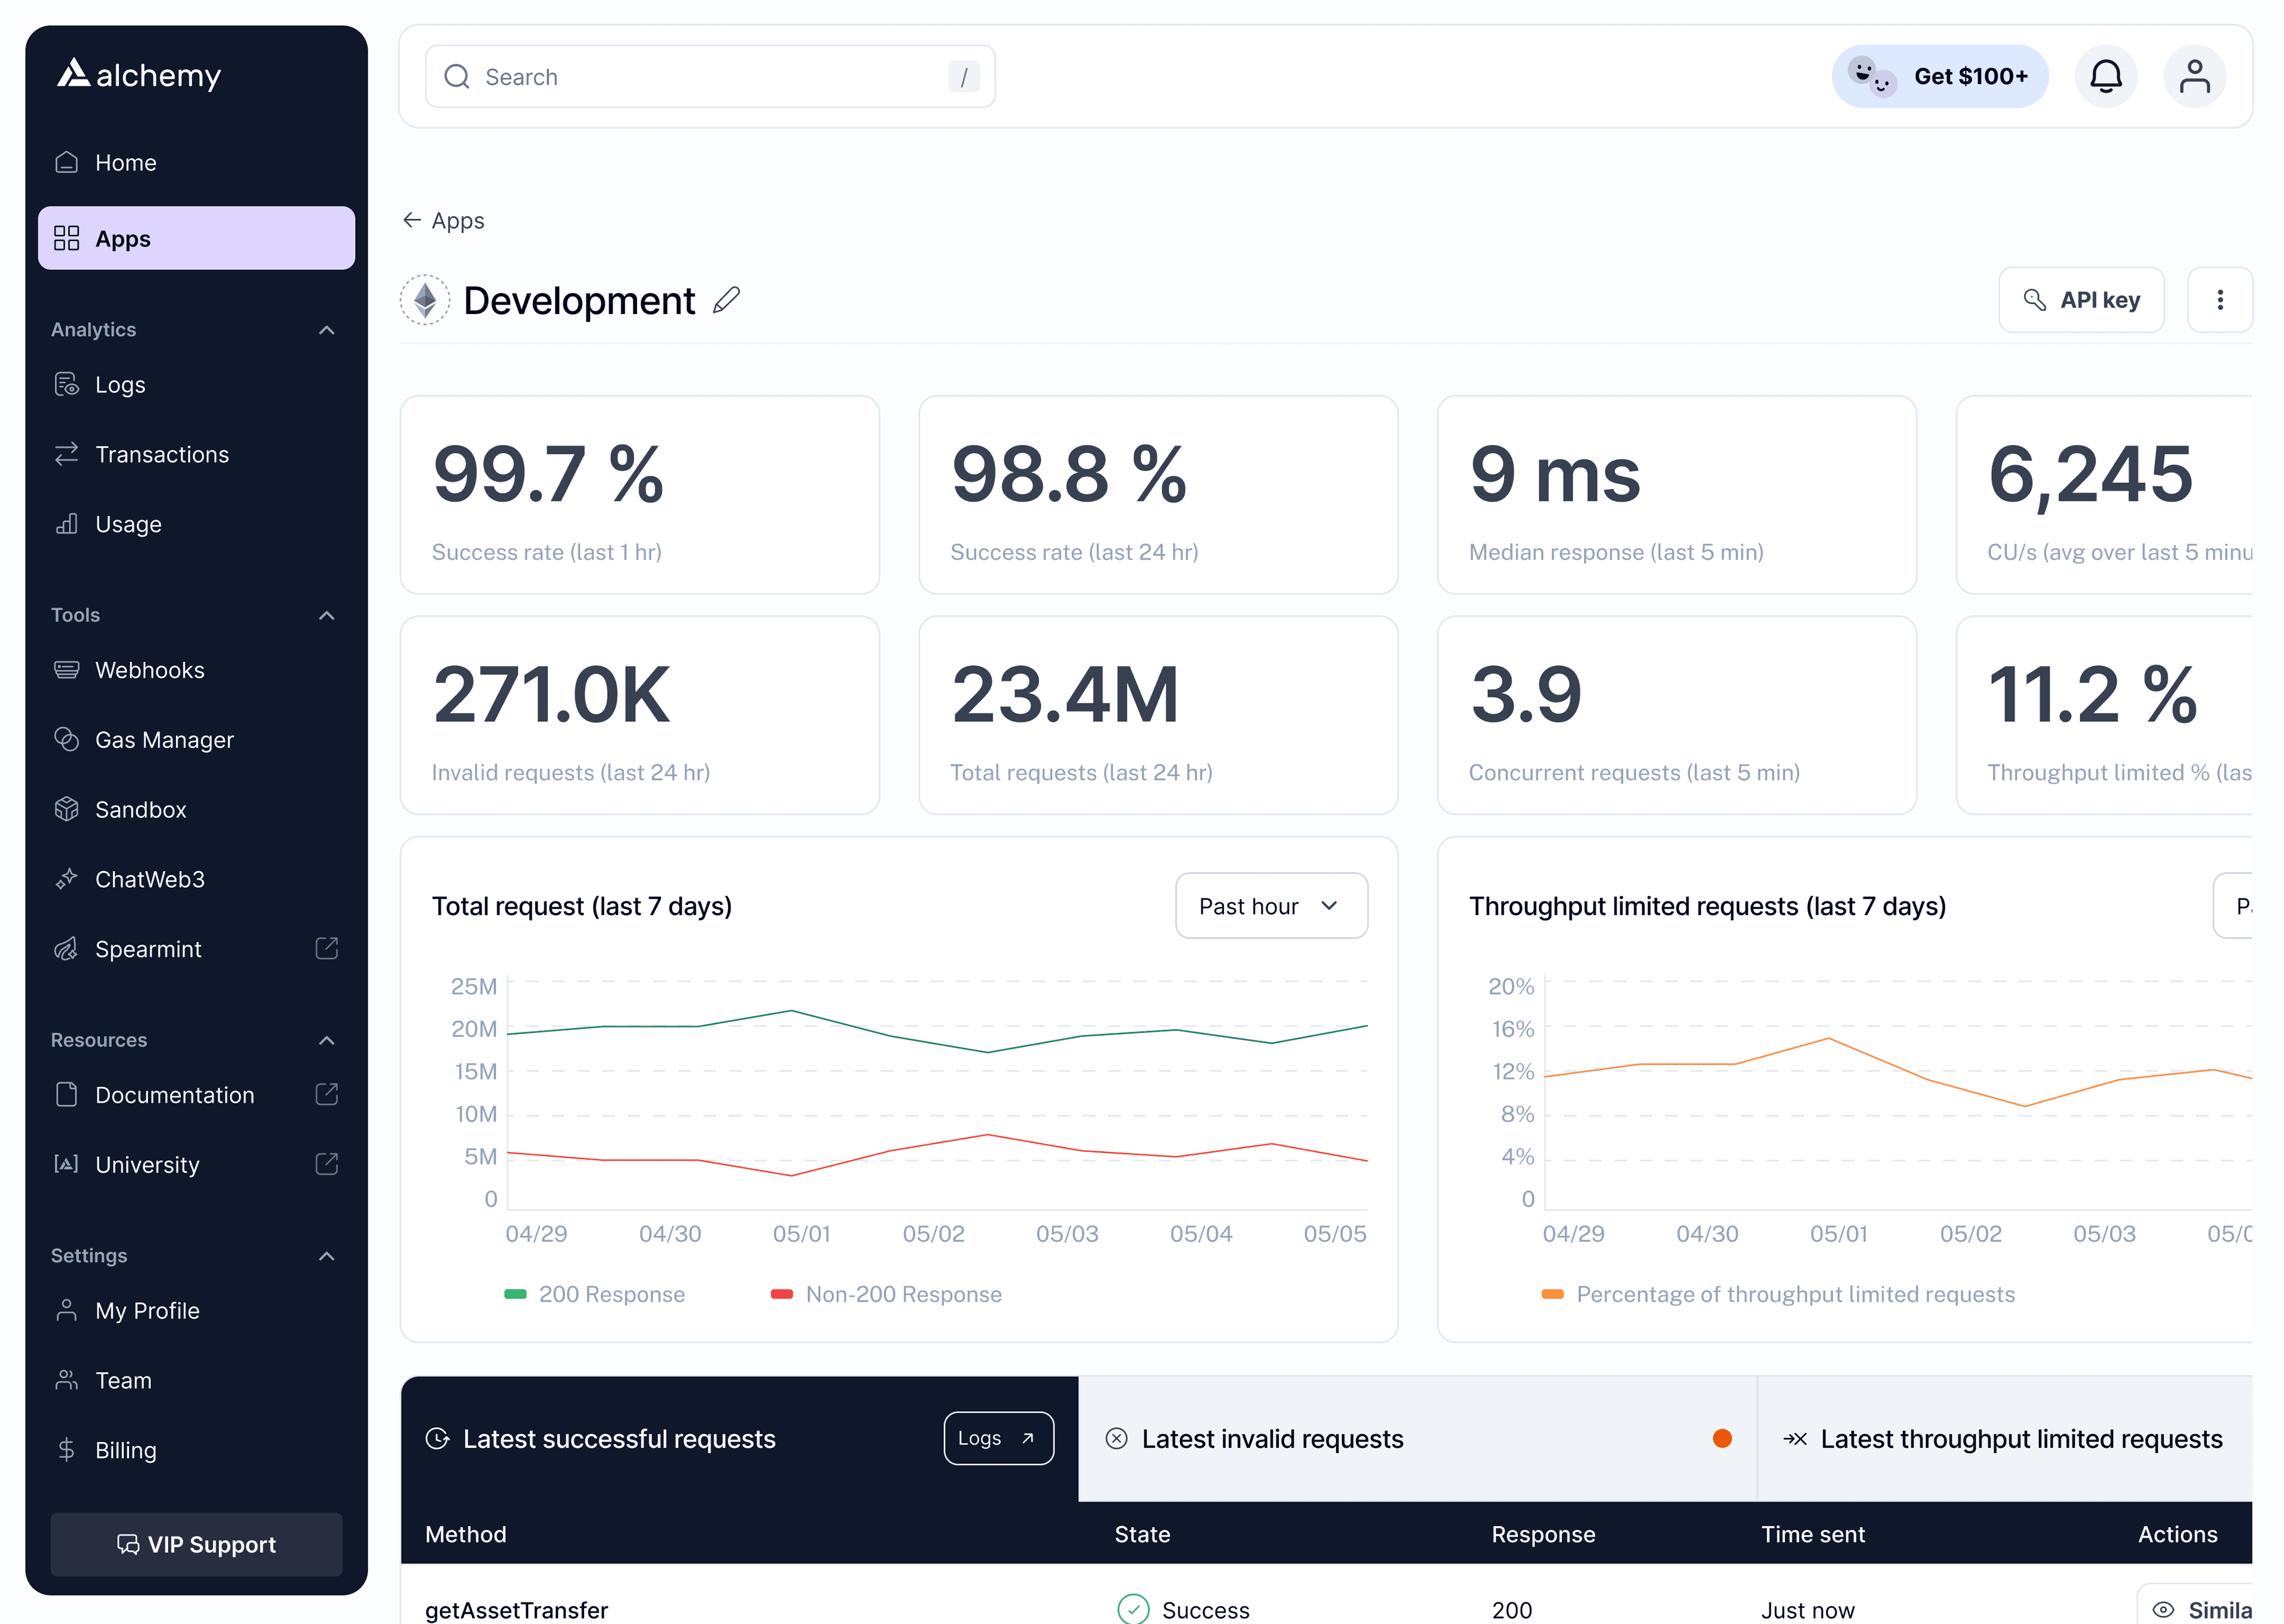Open the Past hour time range dropdown
Viewport: 2284px width, 1624px height.
point(1271,905)
